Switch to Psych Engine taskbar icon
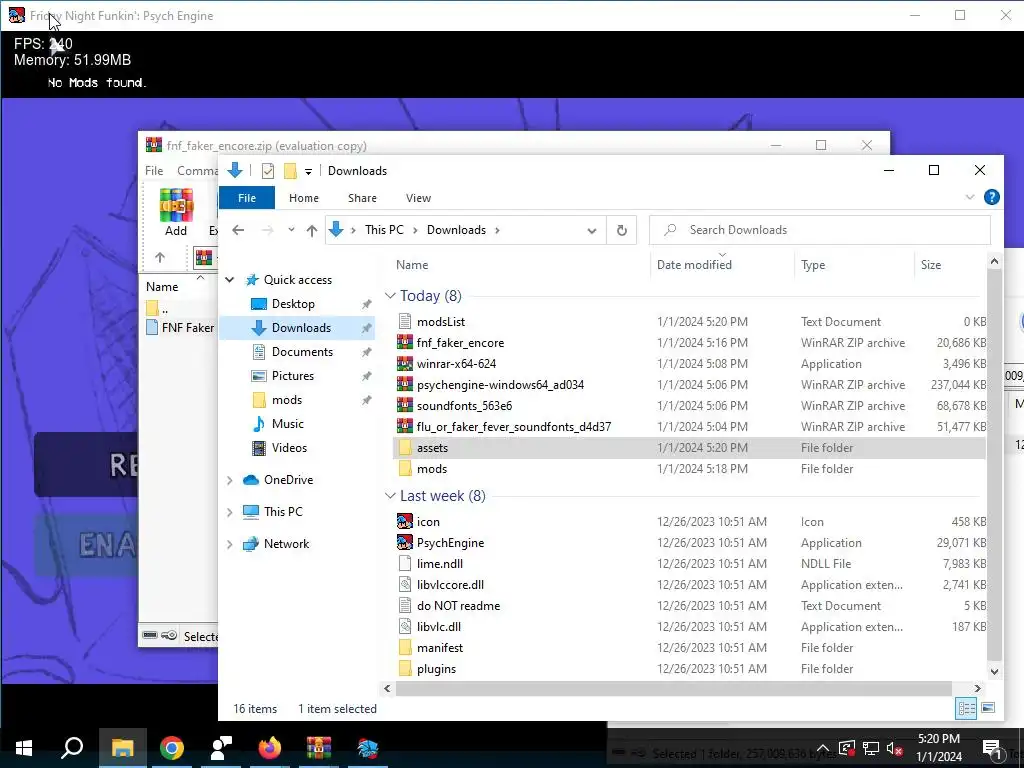The image size is (1024, 768). click(x=368, y=748)
